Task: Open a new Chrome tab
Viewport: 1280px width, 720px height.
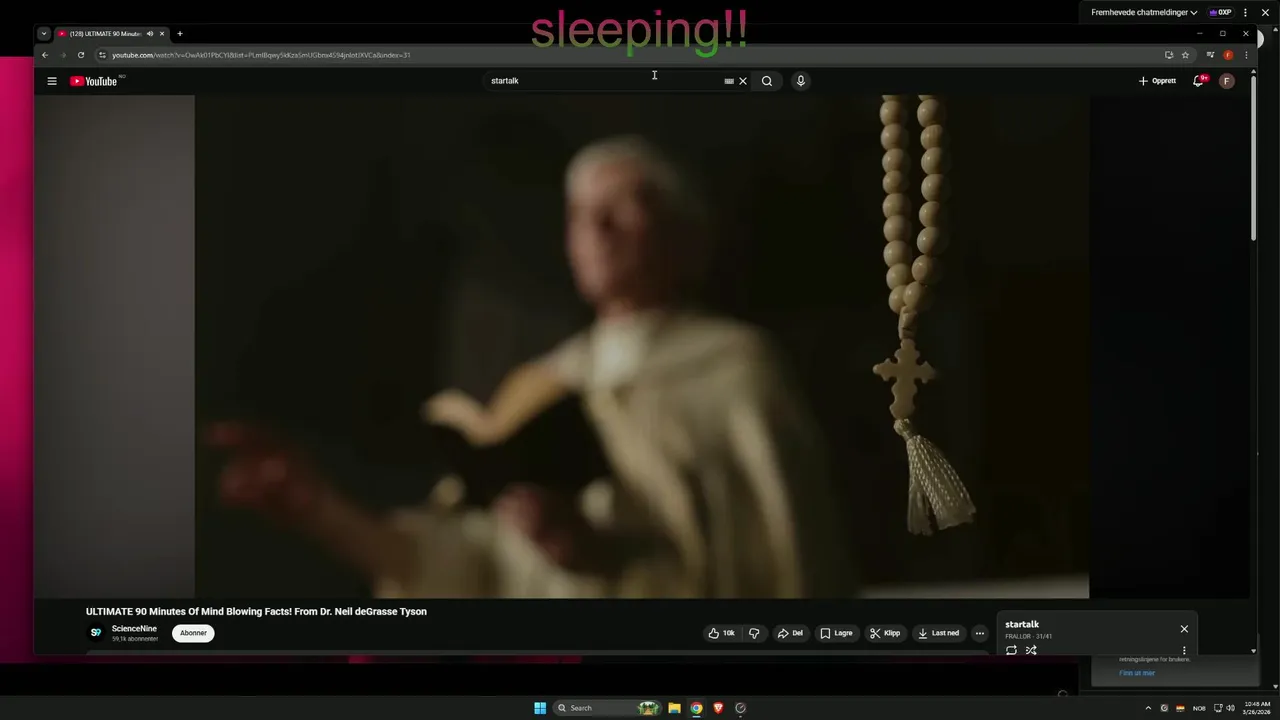Action: (180, 34)
